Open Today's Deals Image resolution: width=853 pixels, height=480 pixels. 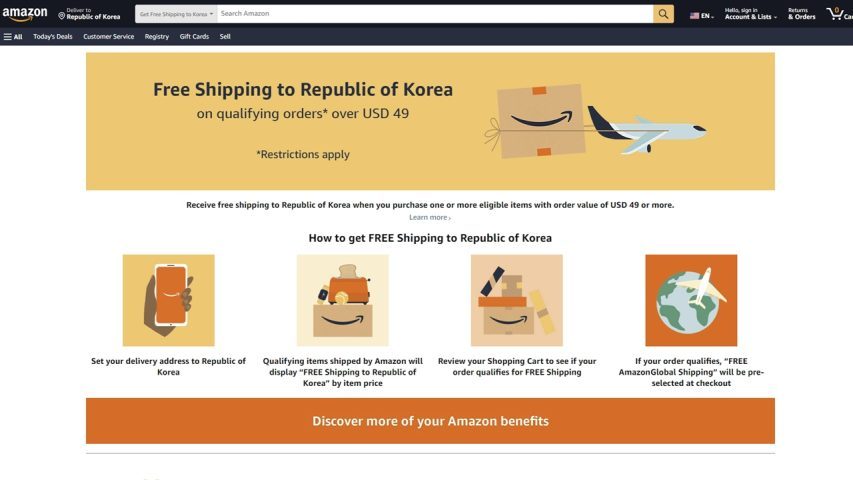[x=53, y=36]
